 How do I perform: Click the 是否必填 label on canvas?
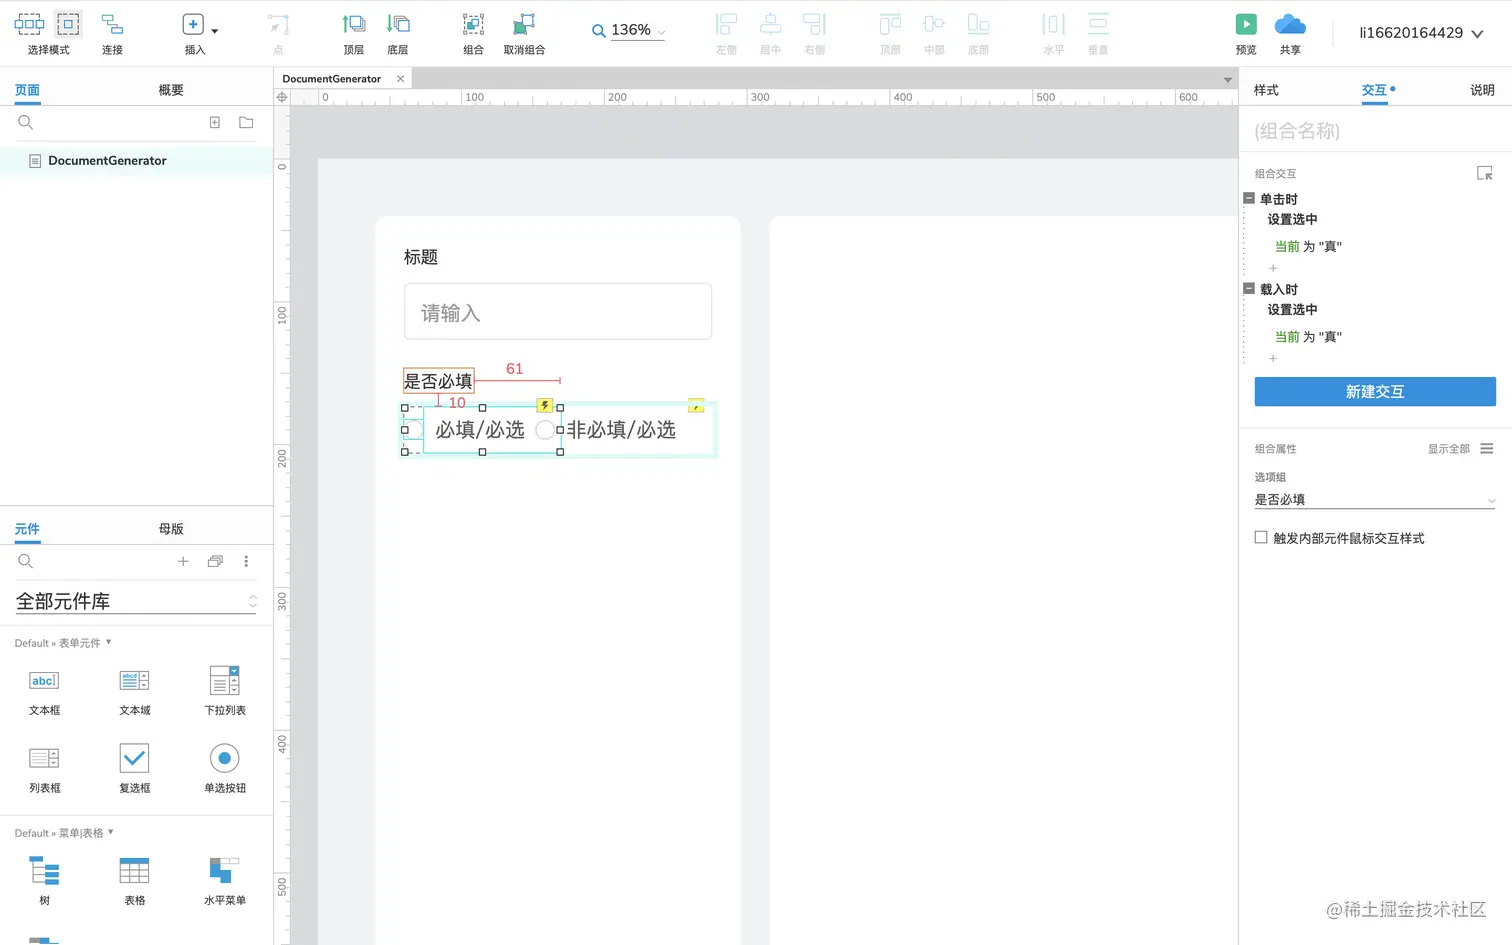click(x=438, y=381)
